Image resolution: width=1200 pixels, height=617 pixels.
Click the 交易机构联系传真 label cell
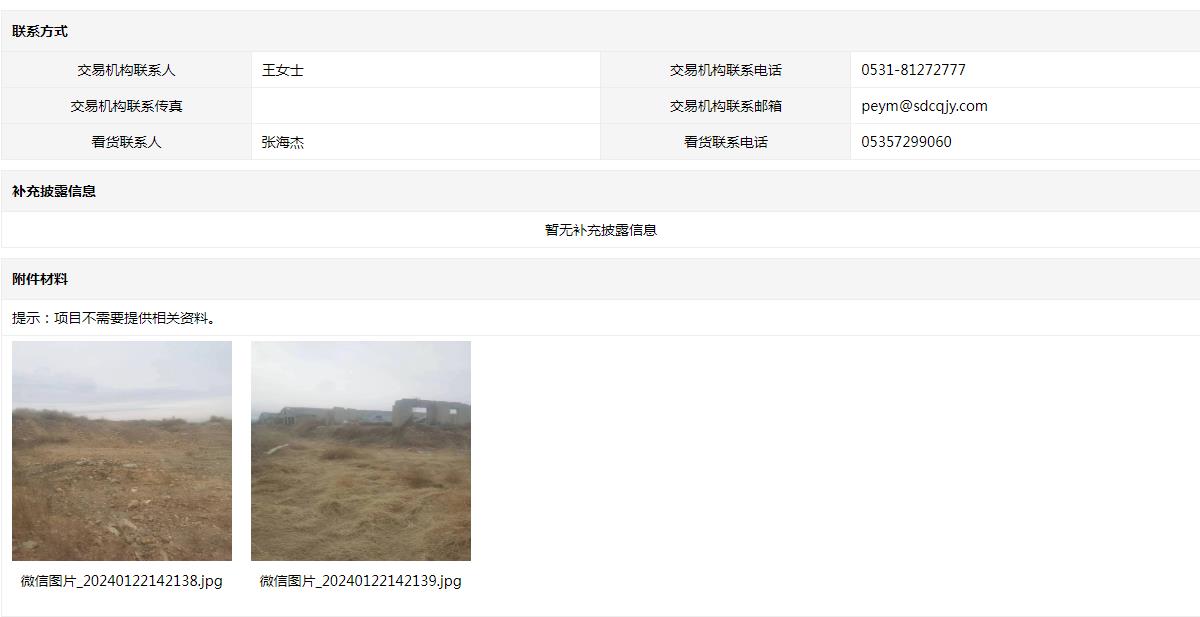(x=126, y=106)
